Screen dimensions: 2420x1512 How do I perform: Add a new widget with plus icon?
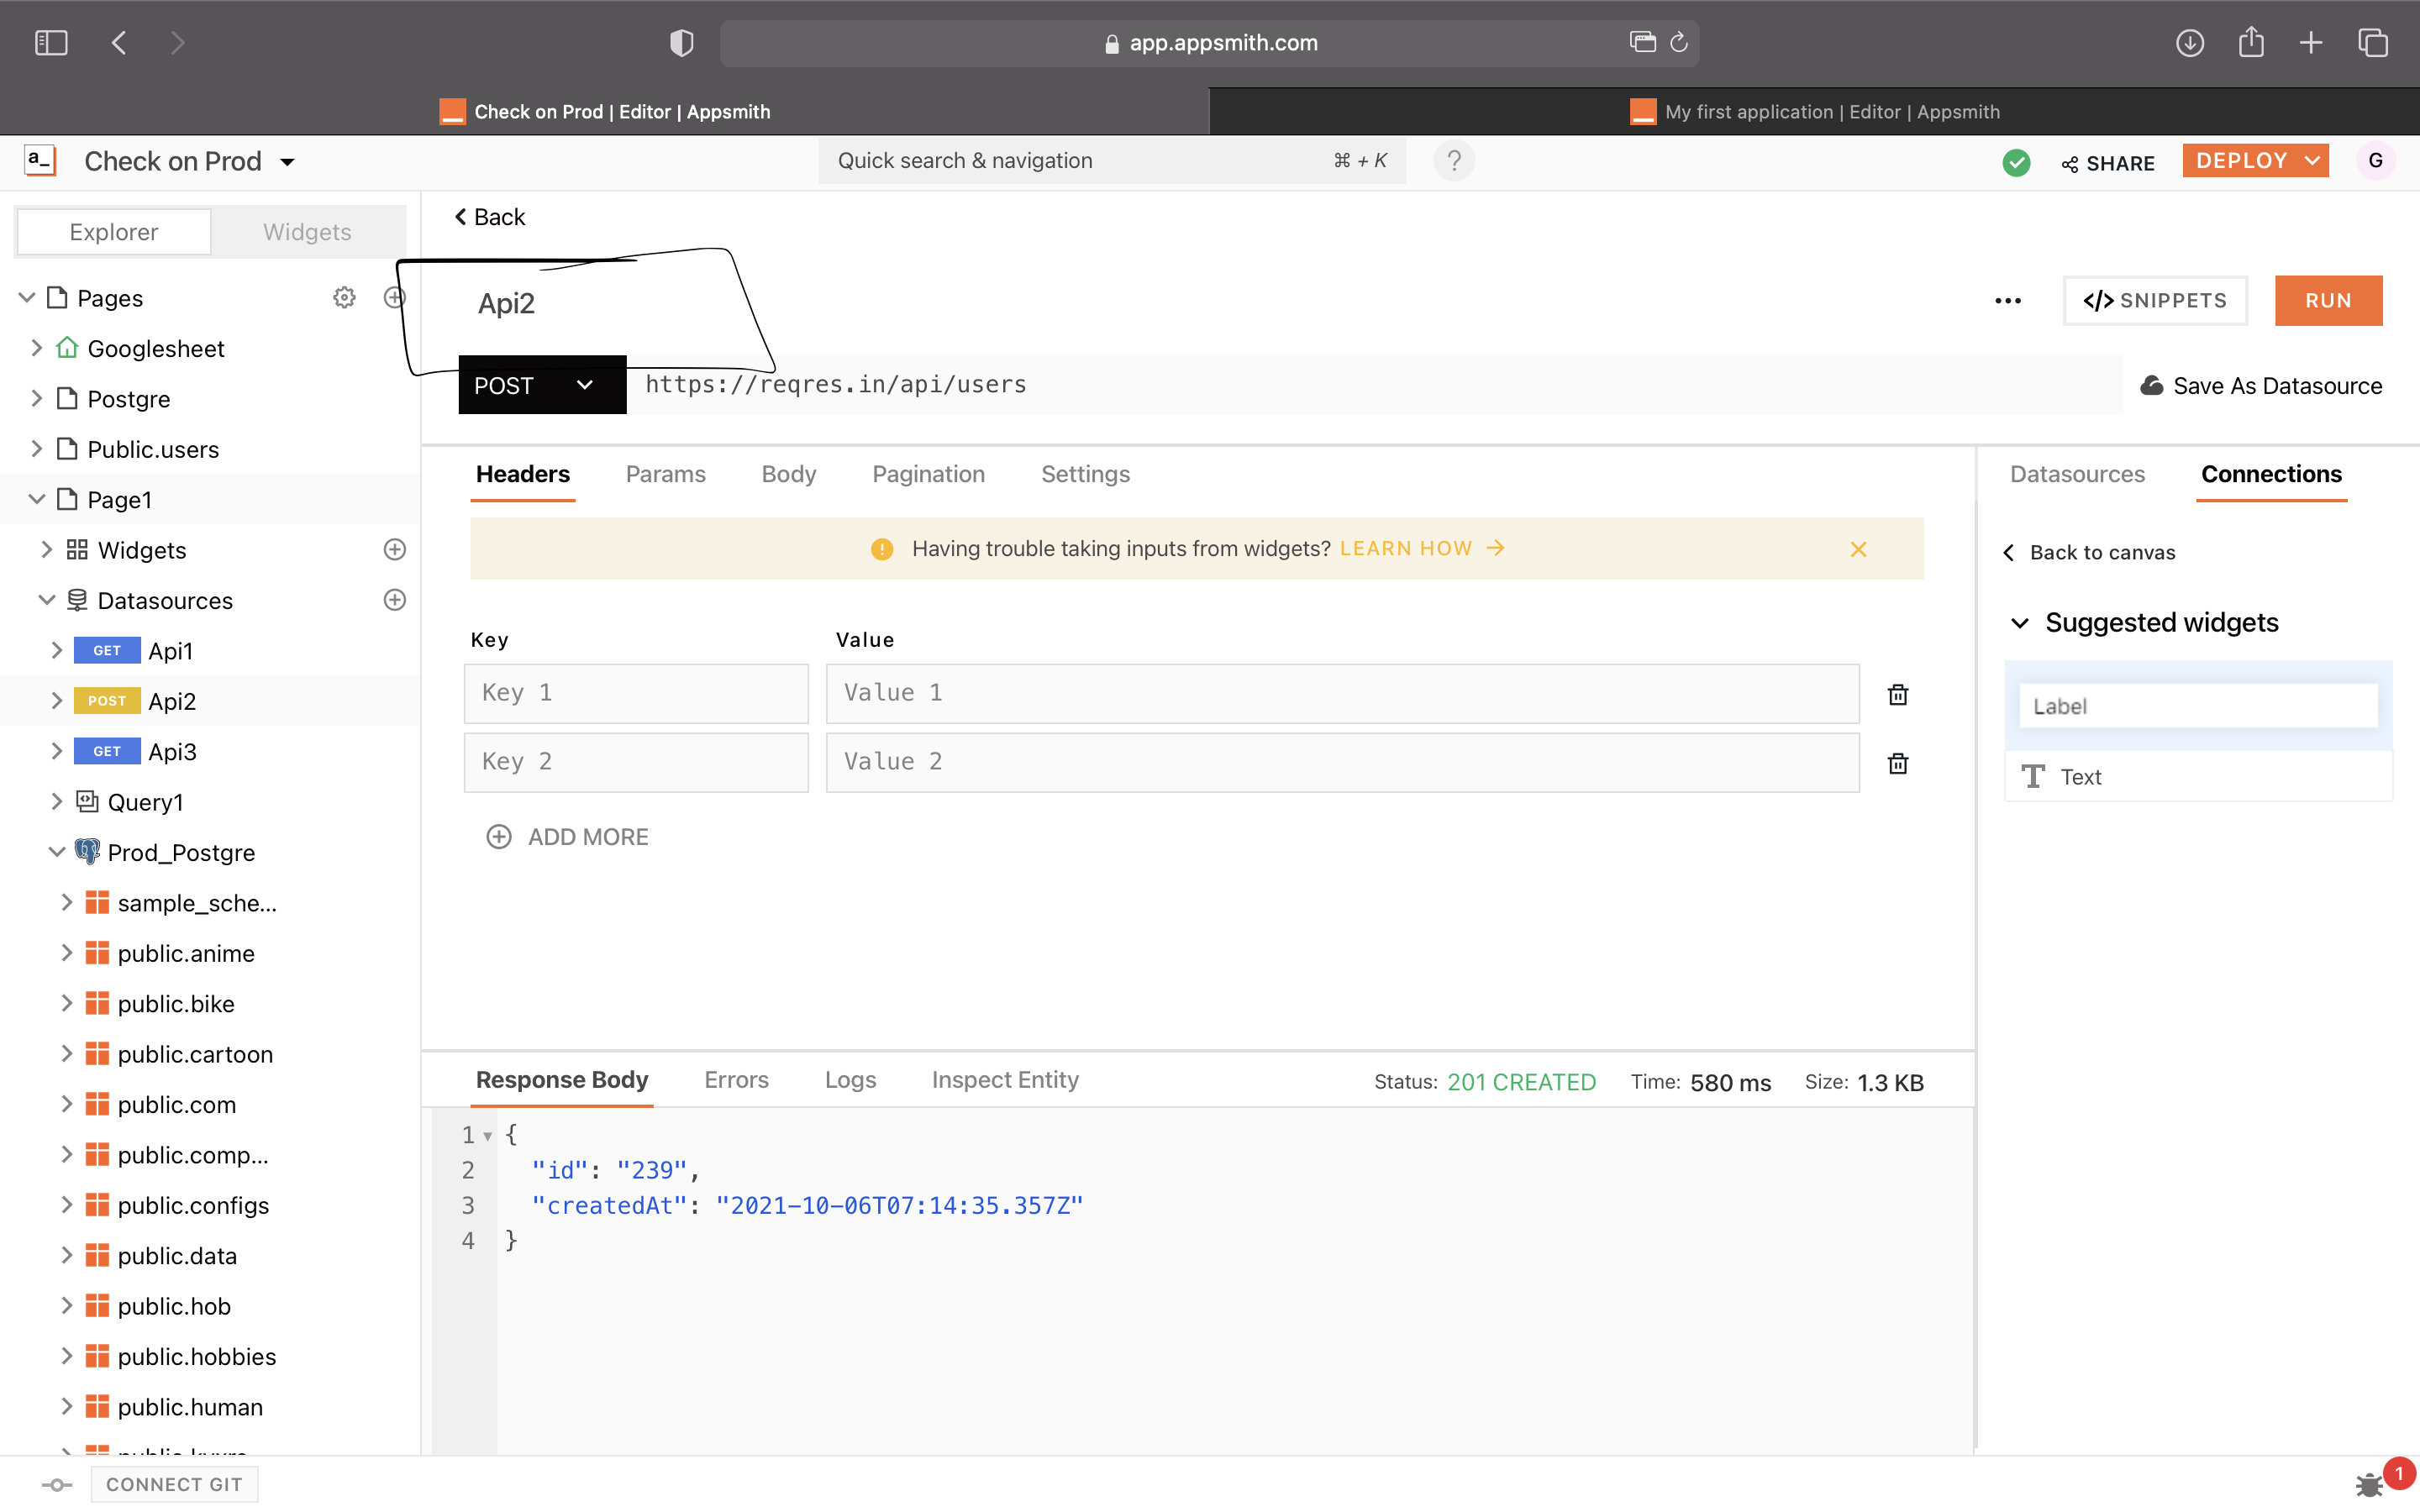(395, 550)
